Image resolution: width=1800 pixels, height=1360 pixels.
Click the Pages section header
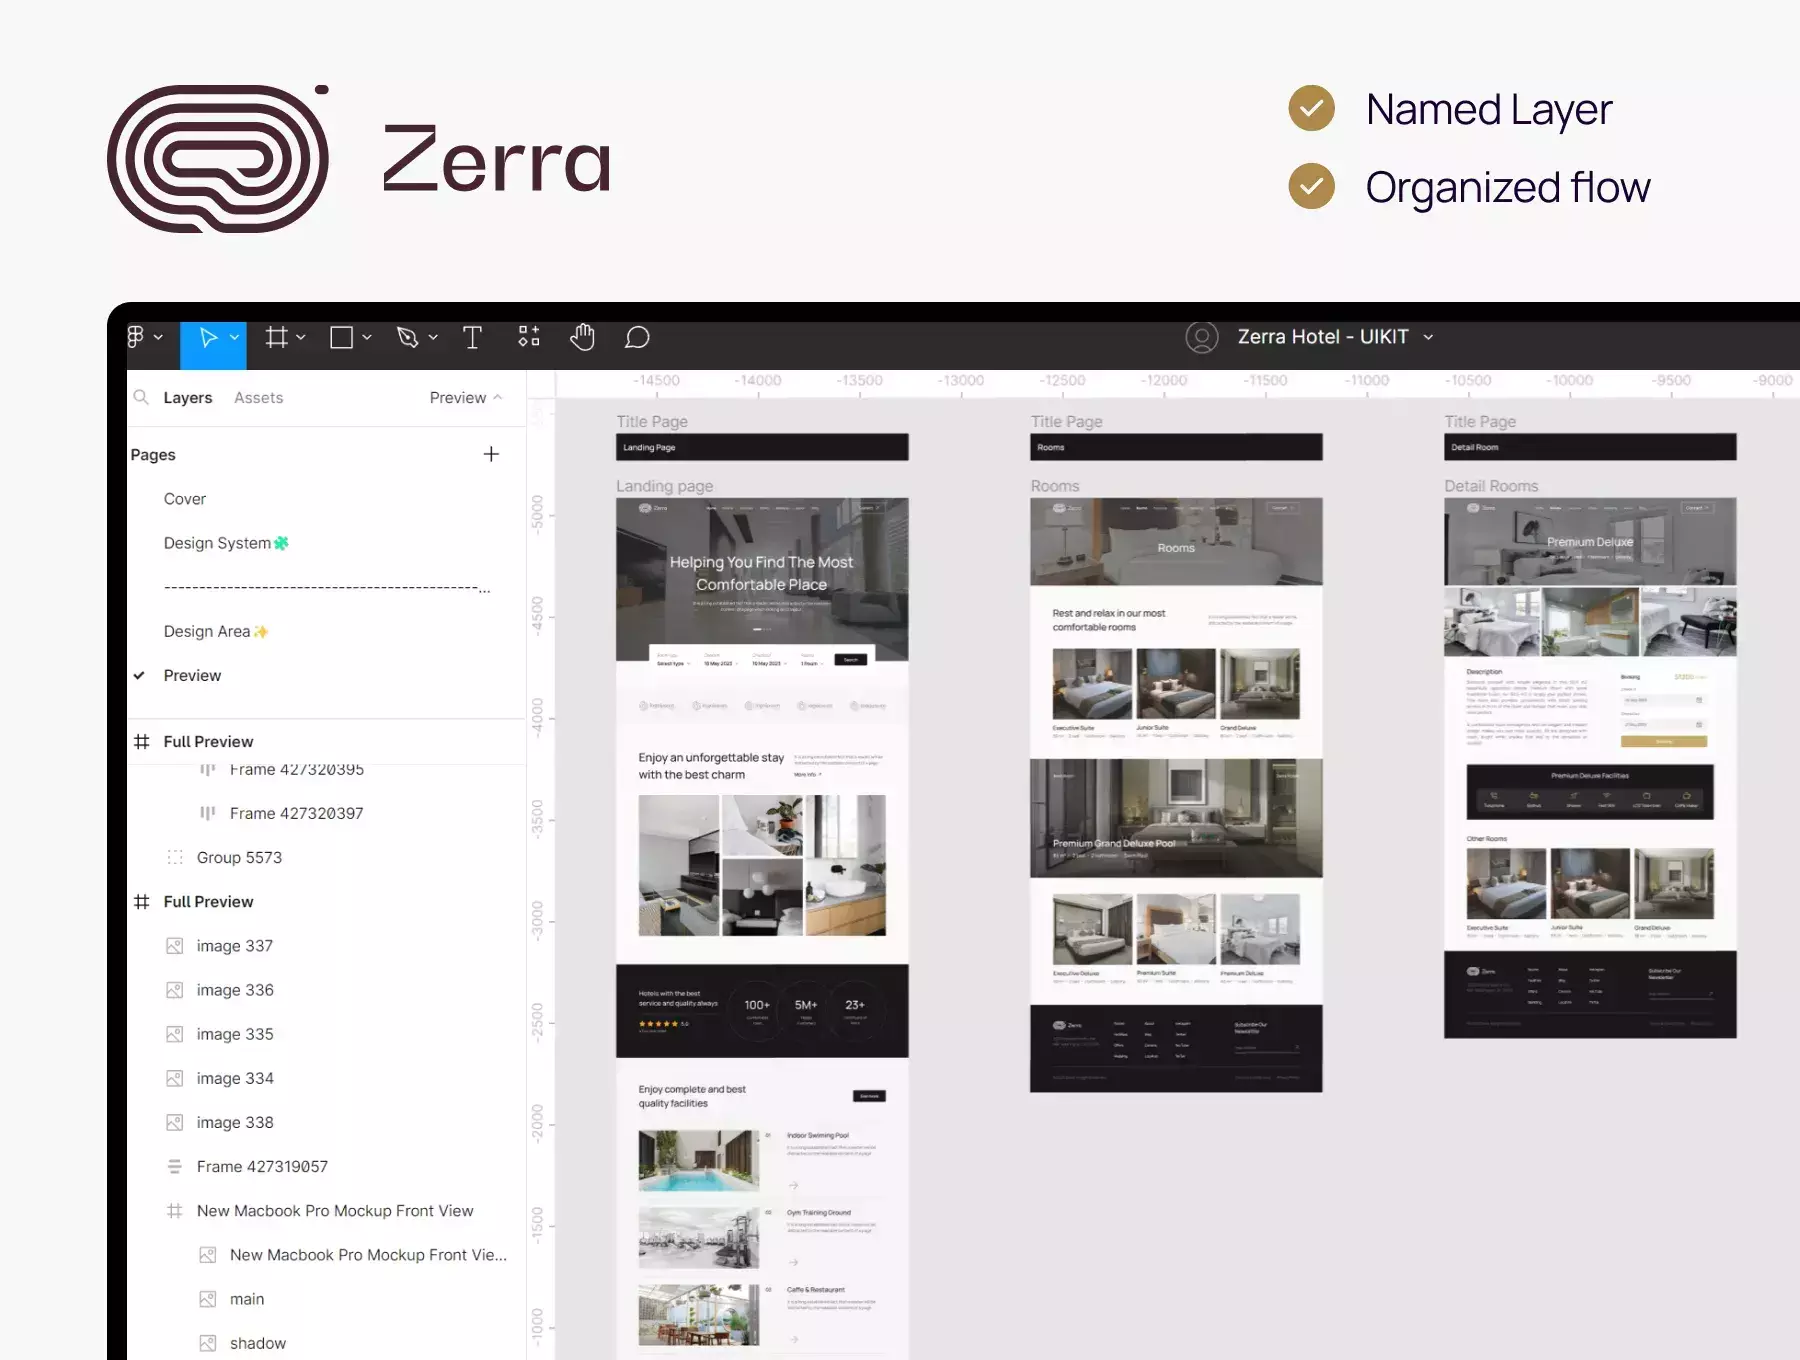(x=153, y=454)
